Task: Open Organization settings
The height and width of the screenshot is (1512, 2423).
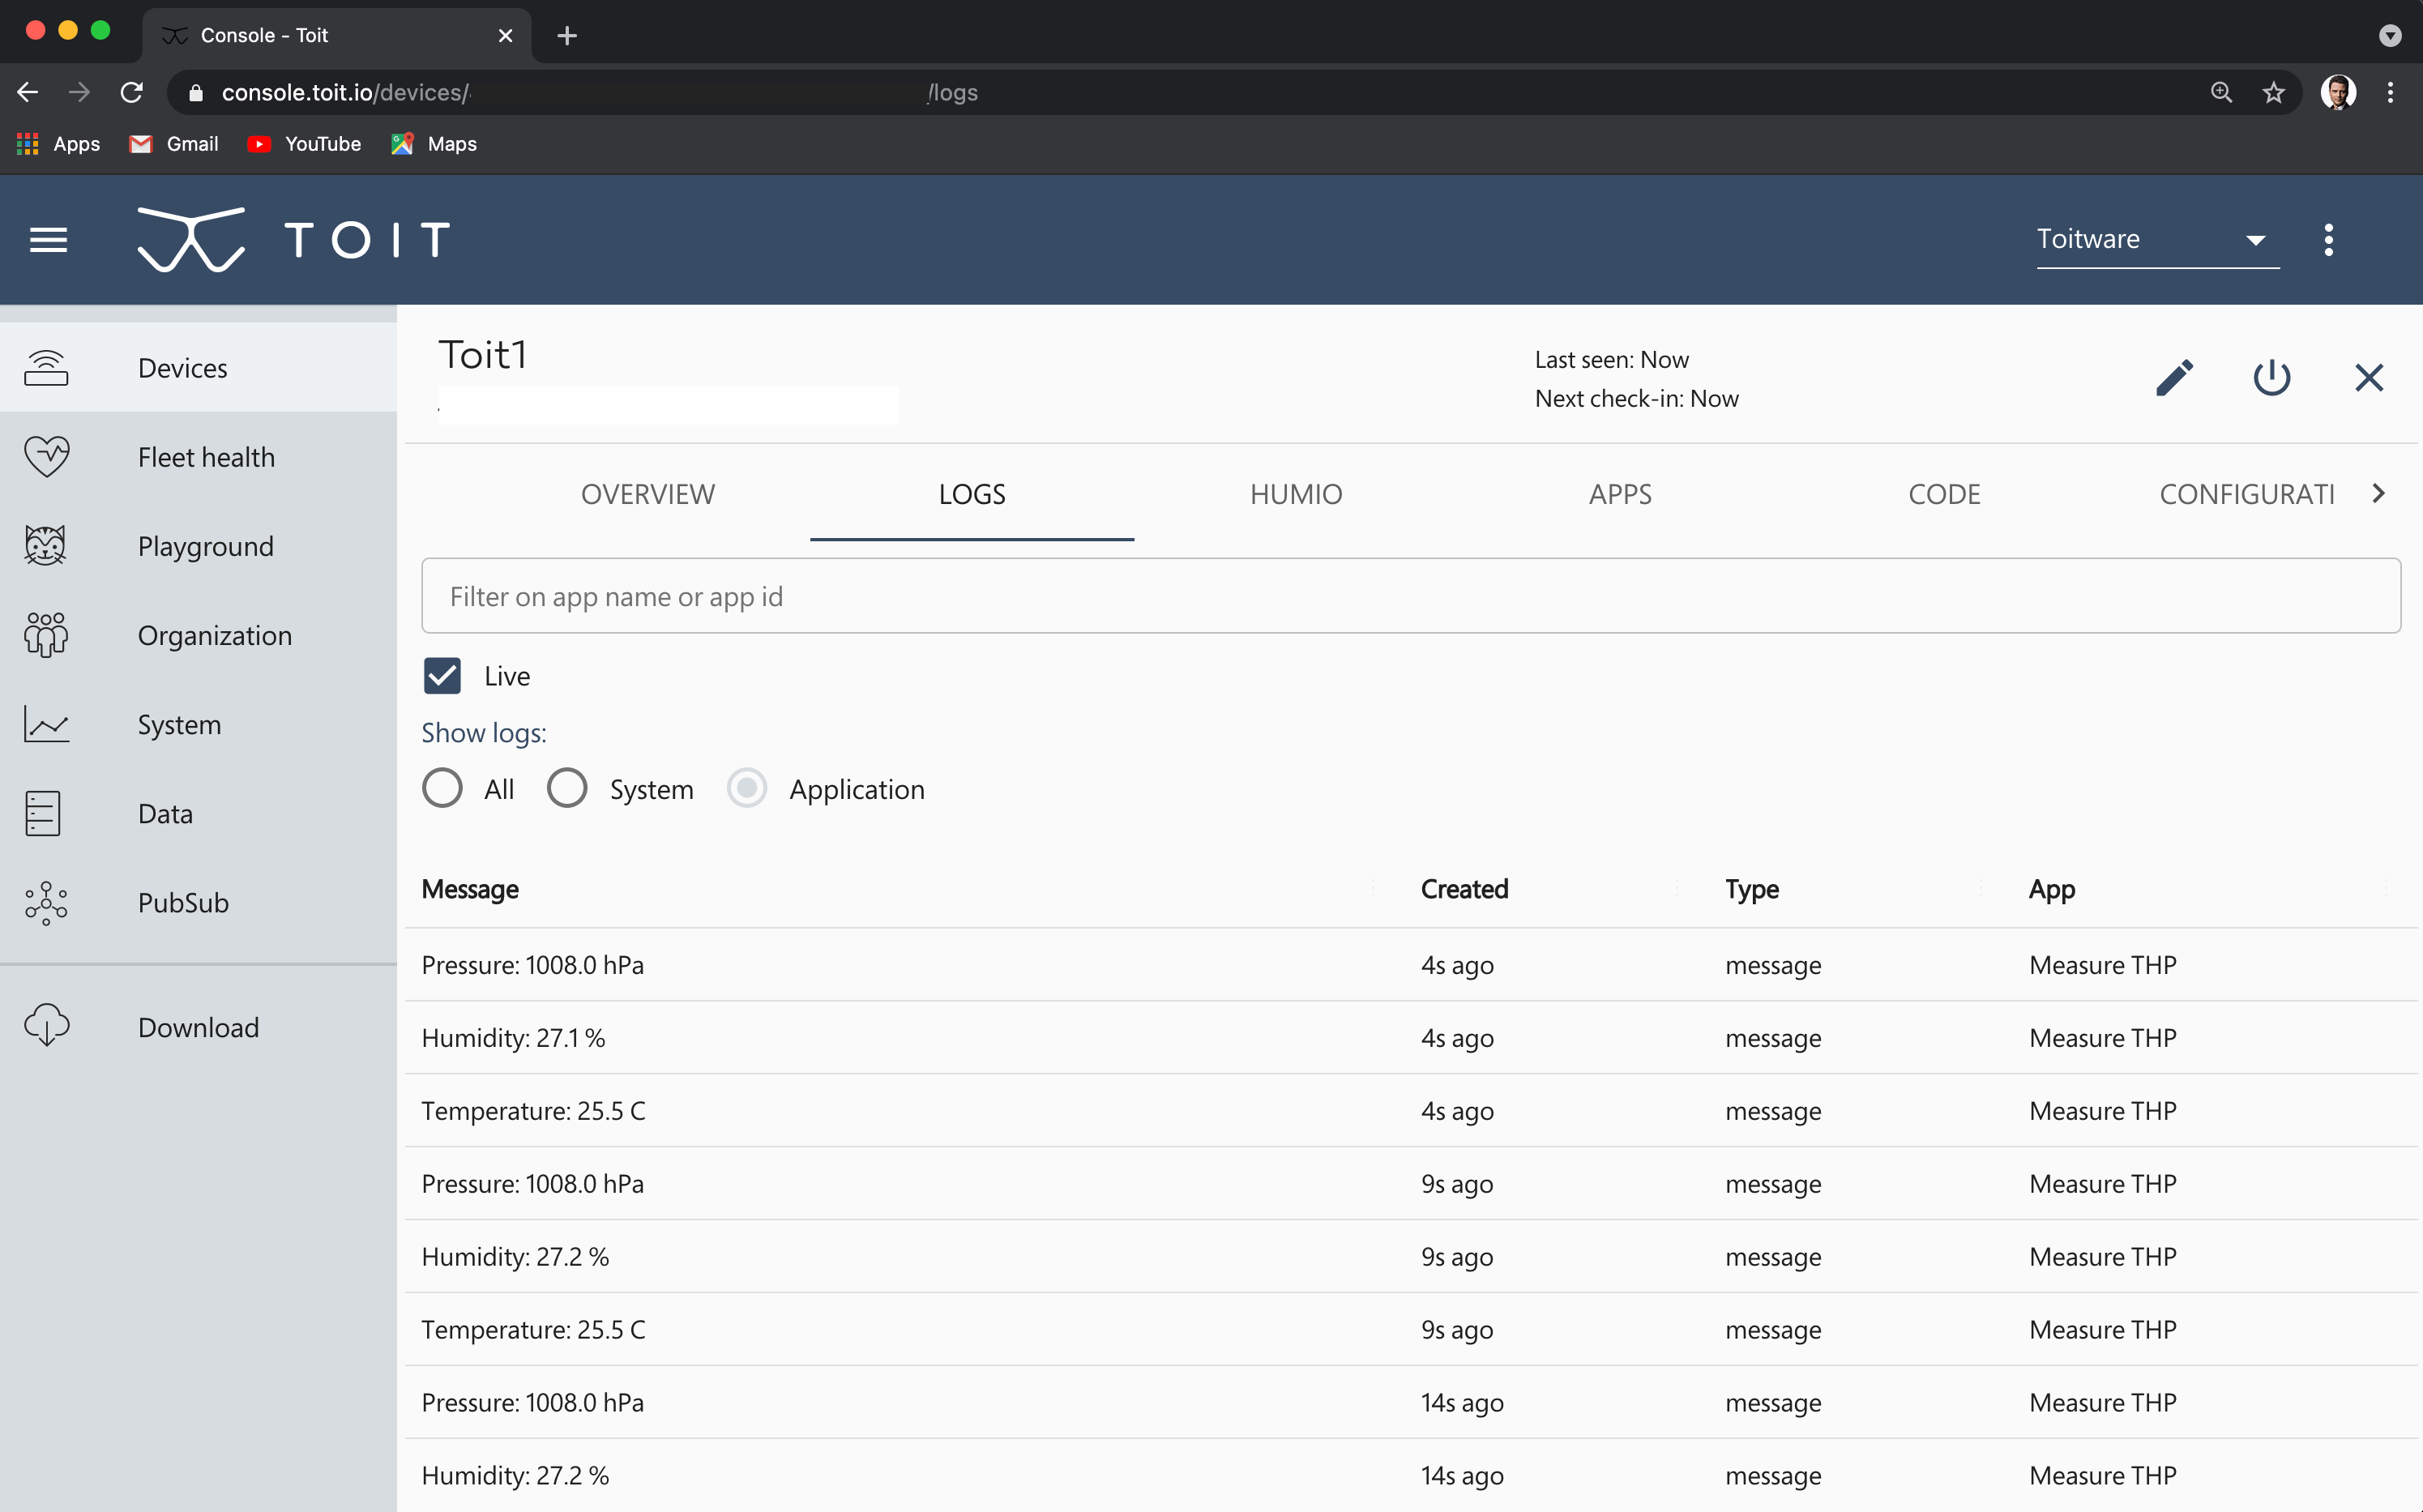Action: pyautogui.click(x=198, y=635)
